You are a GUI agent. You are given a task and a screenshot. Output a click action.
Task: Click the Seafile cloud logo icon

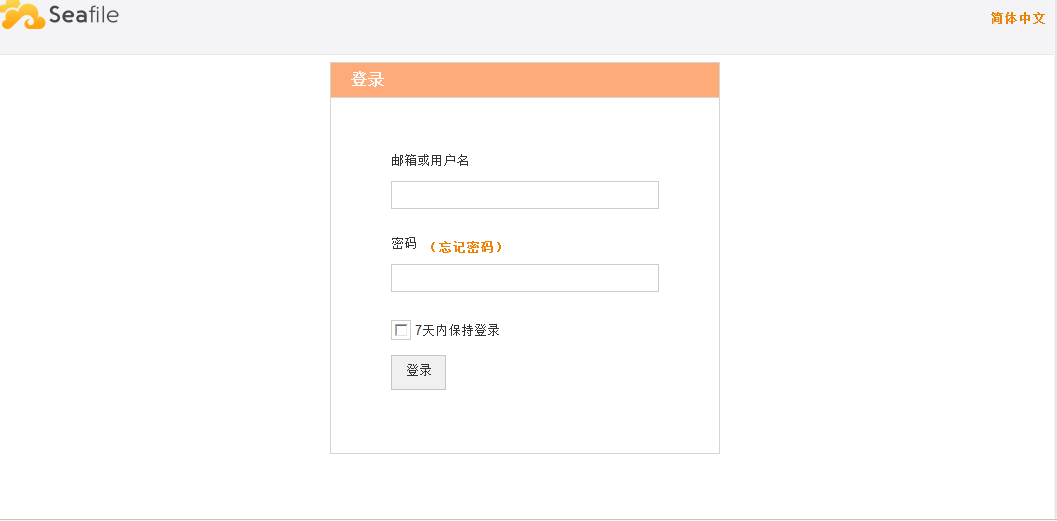click(x=22, y=15)
